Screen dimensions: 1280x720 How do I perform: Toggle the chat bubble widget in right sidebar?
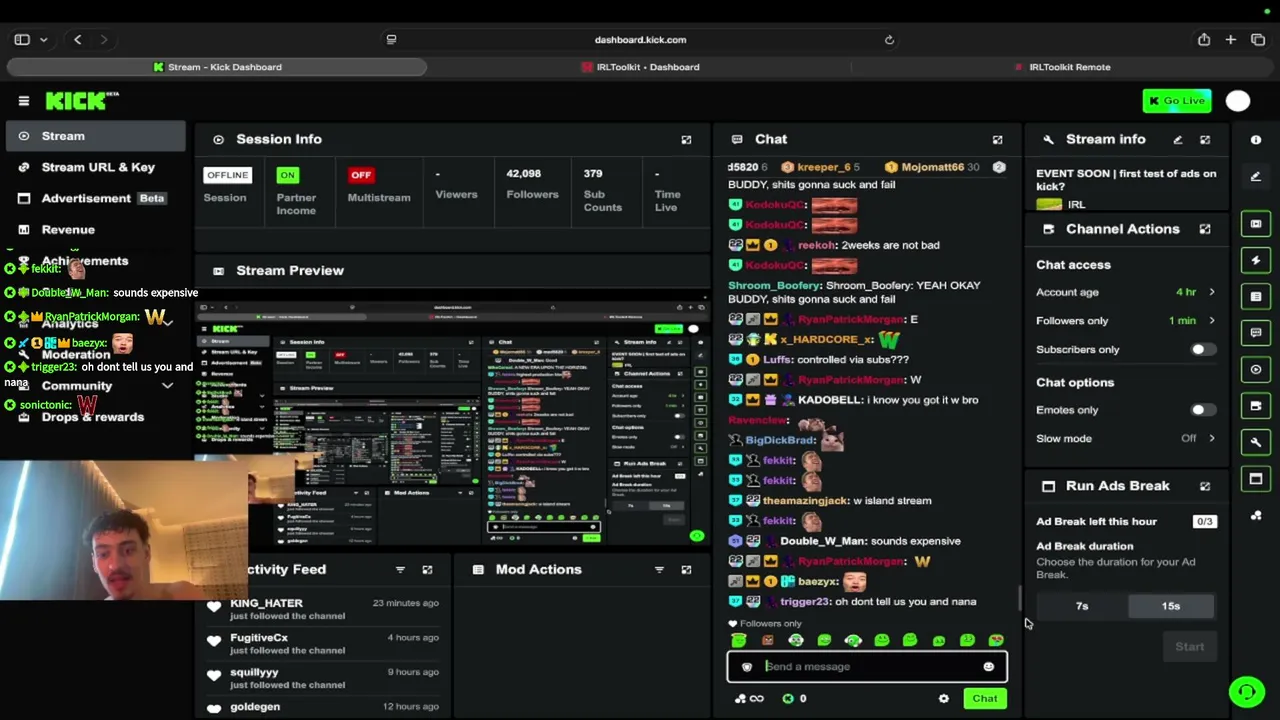1256,333
